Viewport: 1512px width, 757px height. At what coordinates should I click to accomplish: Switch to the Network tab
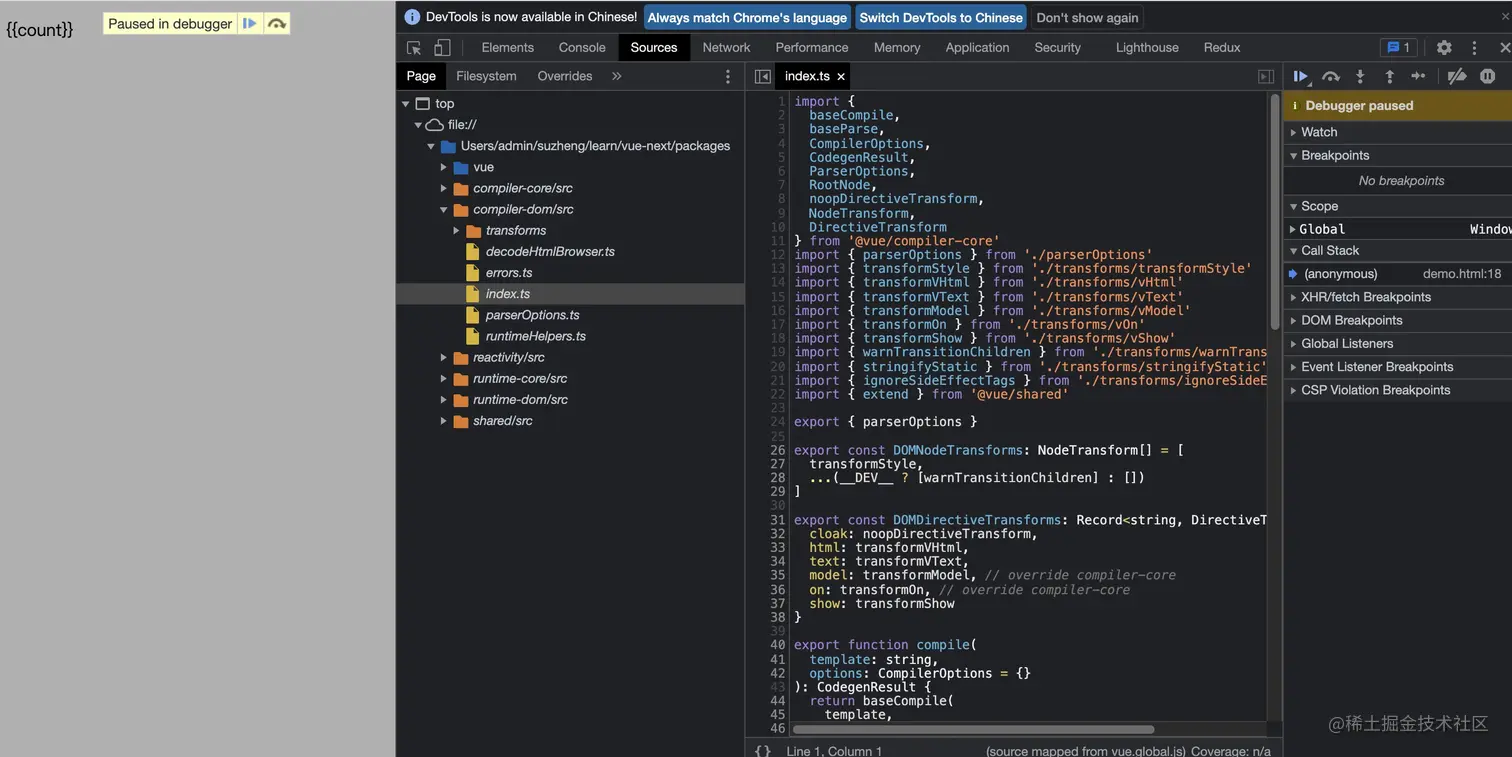pyautogui.click(x=726, y=47)
